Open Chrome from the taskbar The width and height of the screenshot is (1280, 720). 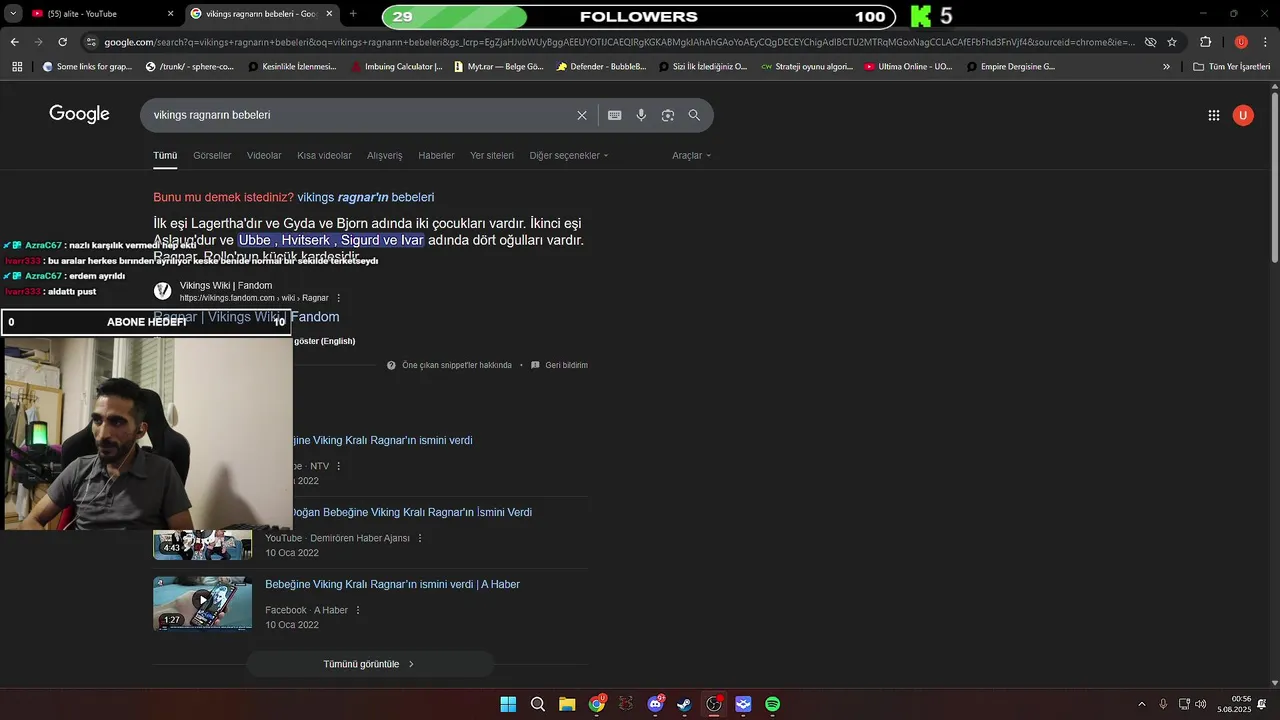tap(597, 704)
